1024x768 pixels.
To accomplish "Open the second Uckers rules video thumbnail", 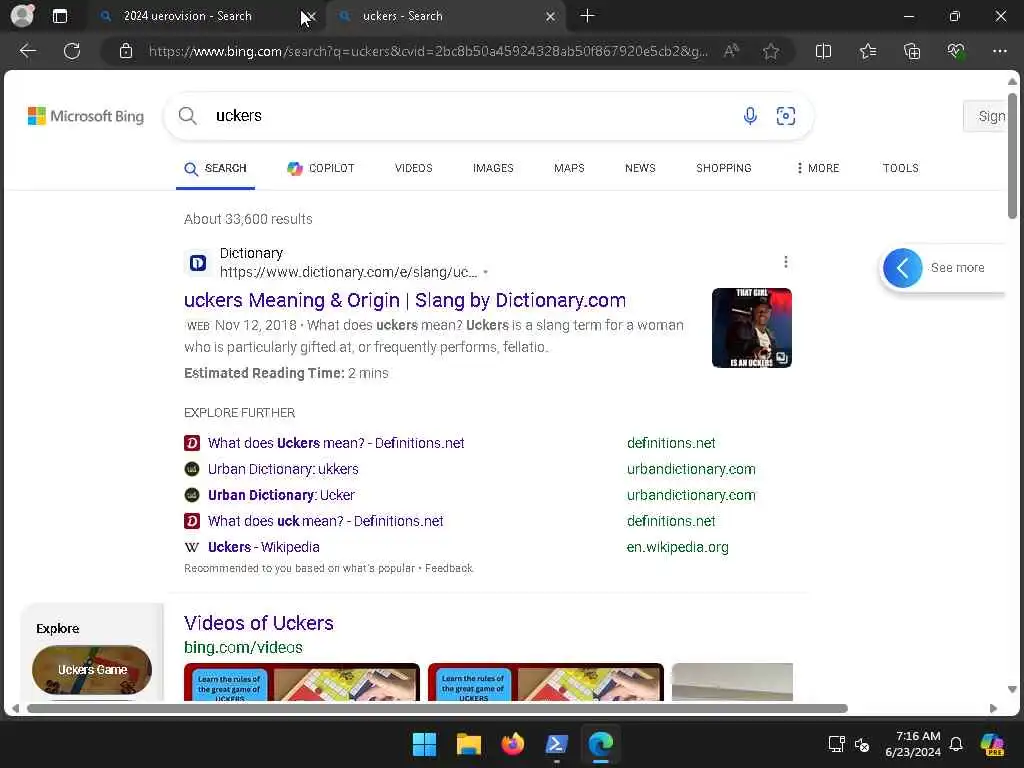I will click(x=546, y=682).
